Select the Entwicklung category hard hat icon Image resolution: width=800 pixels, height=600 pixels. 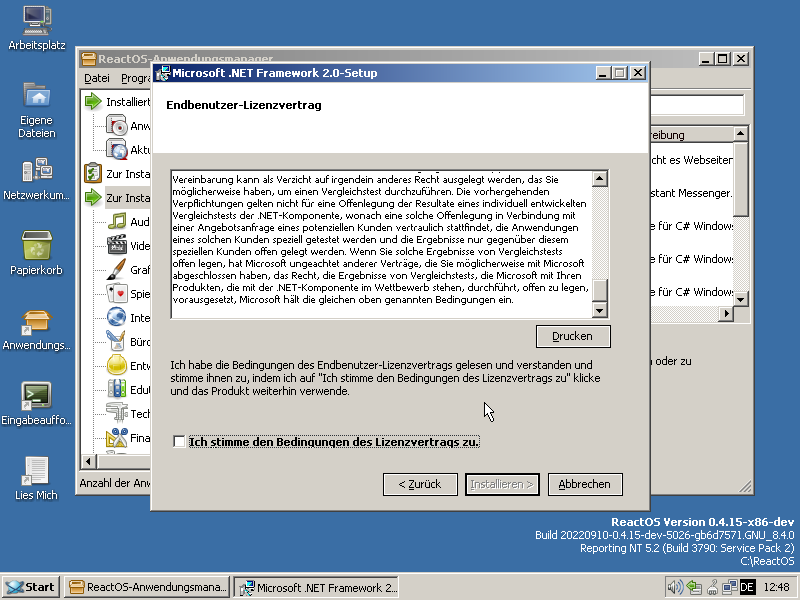click(x=116, y=365)
